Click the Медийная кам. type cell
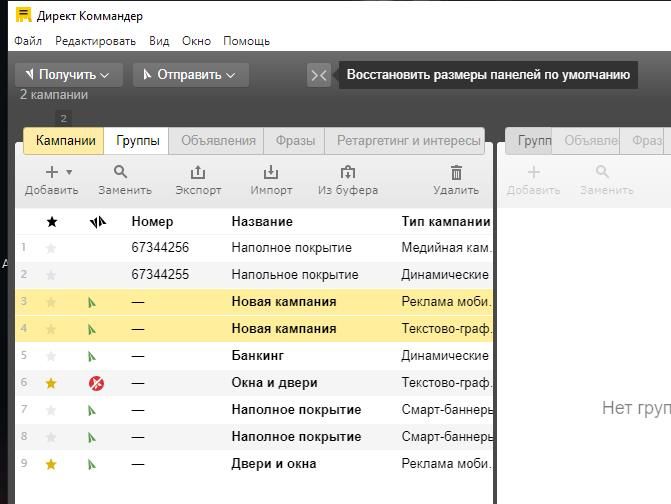This screenshot has height=504, width=671. coord(446,248)
